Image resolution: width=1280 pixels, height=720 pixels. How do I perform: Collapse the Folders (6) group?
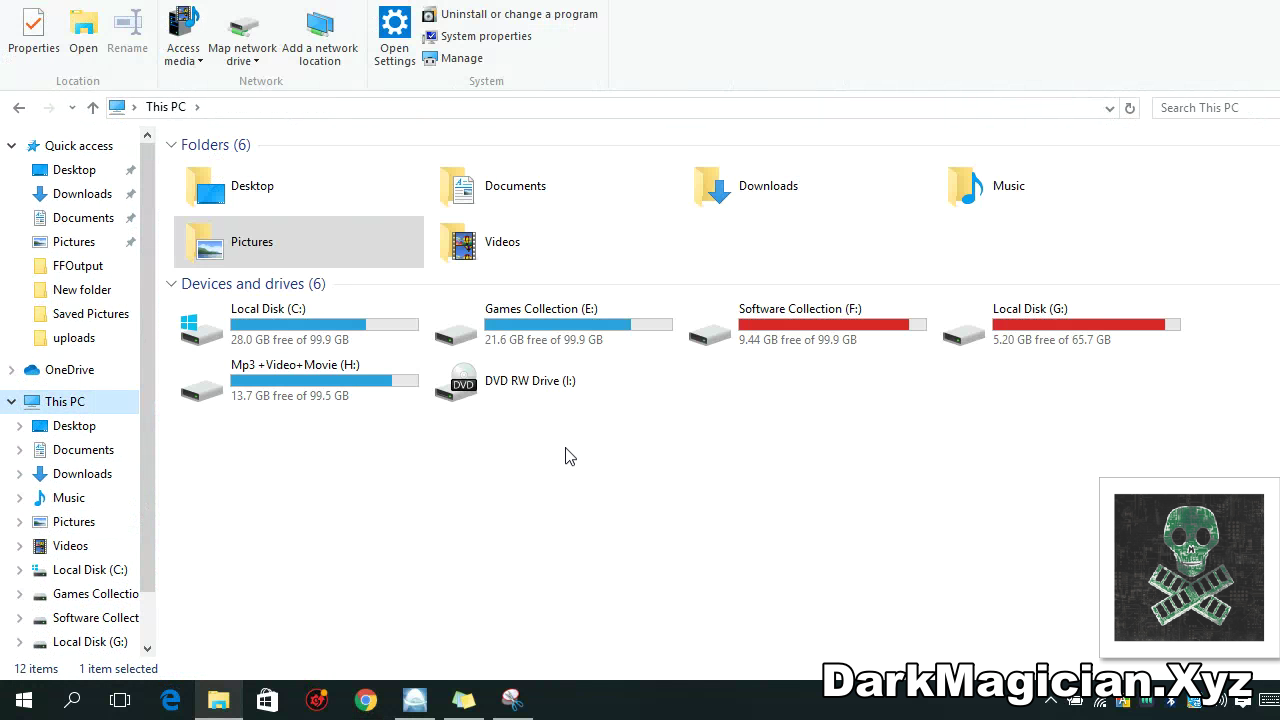point(171,145)
